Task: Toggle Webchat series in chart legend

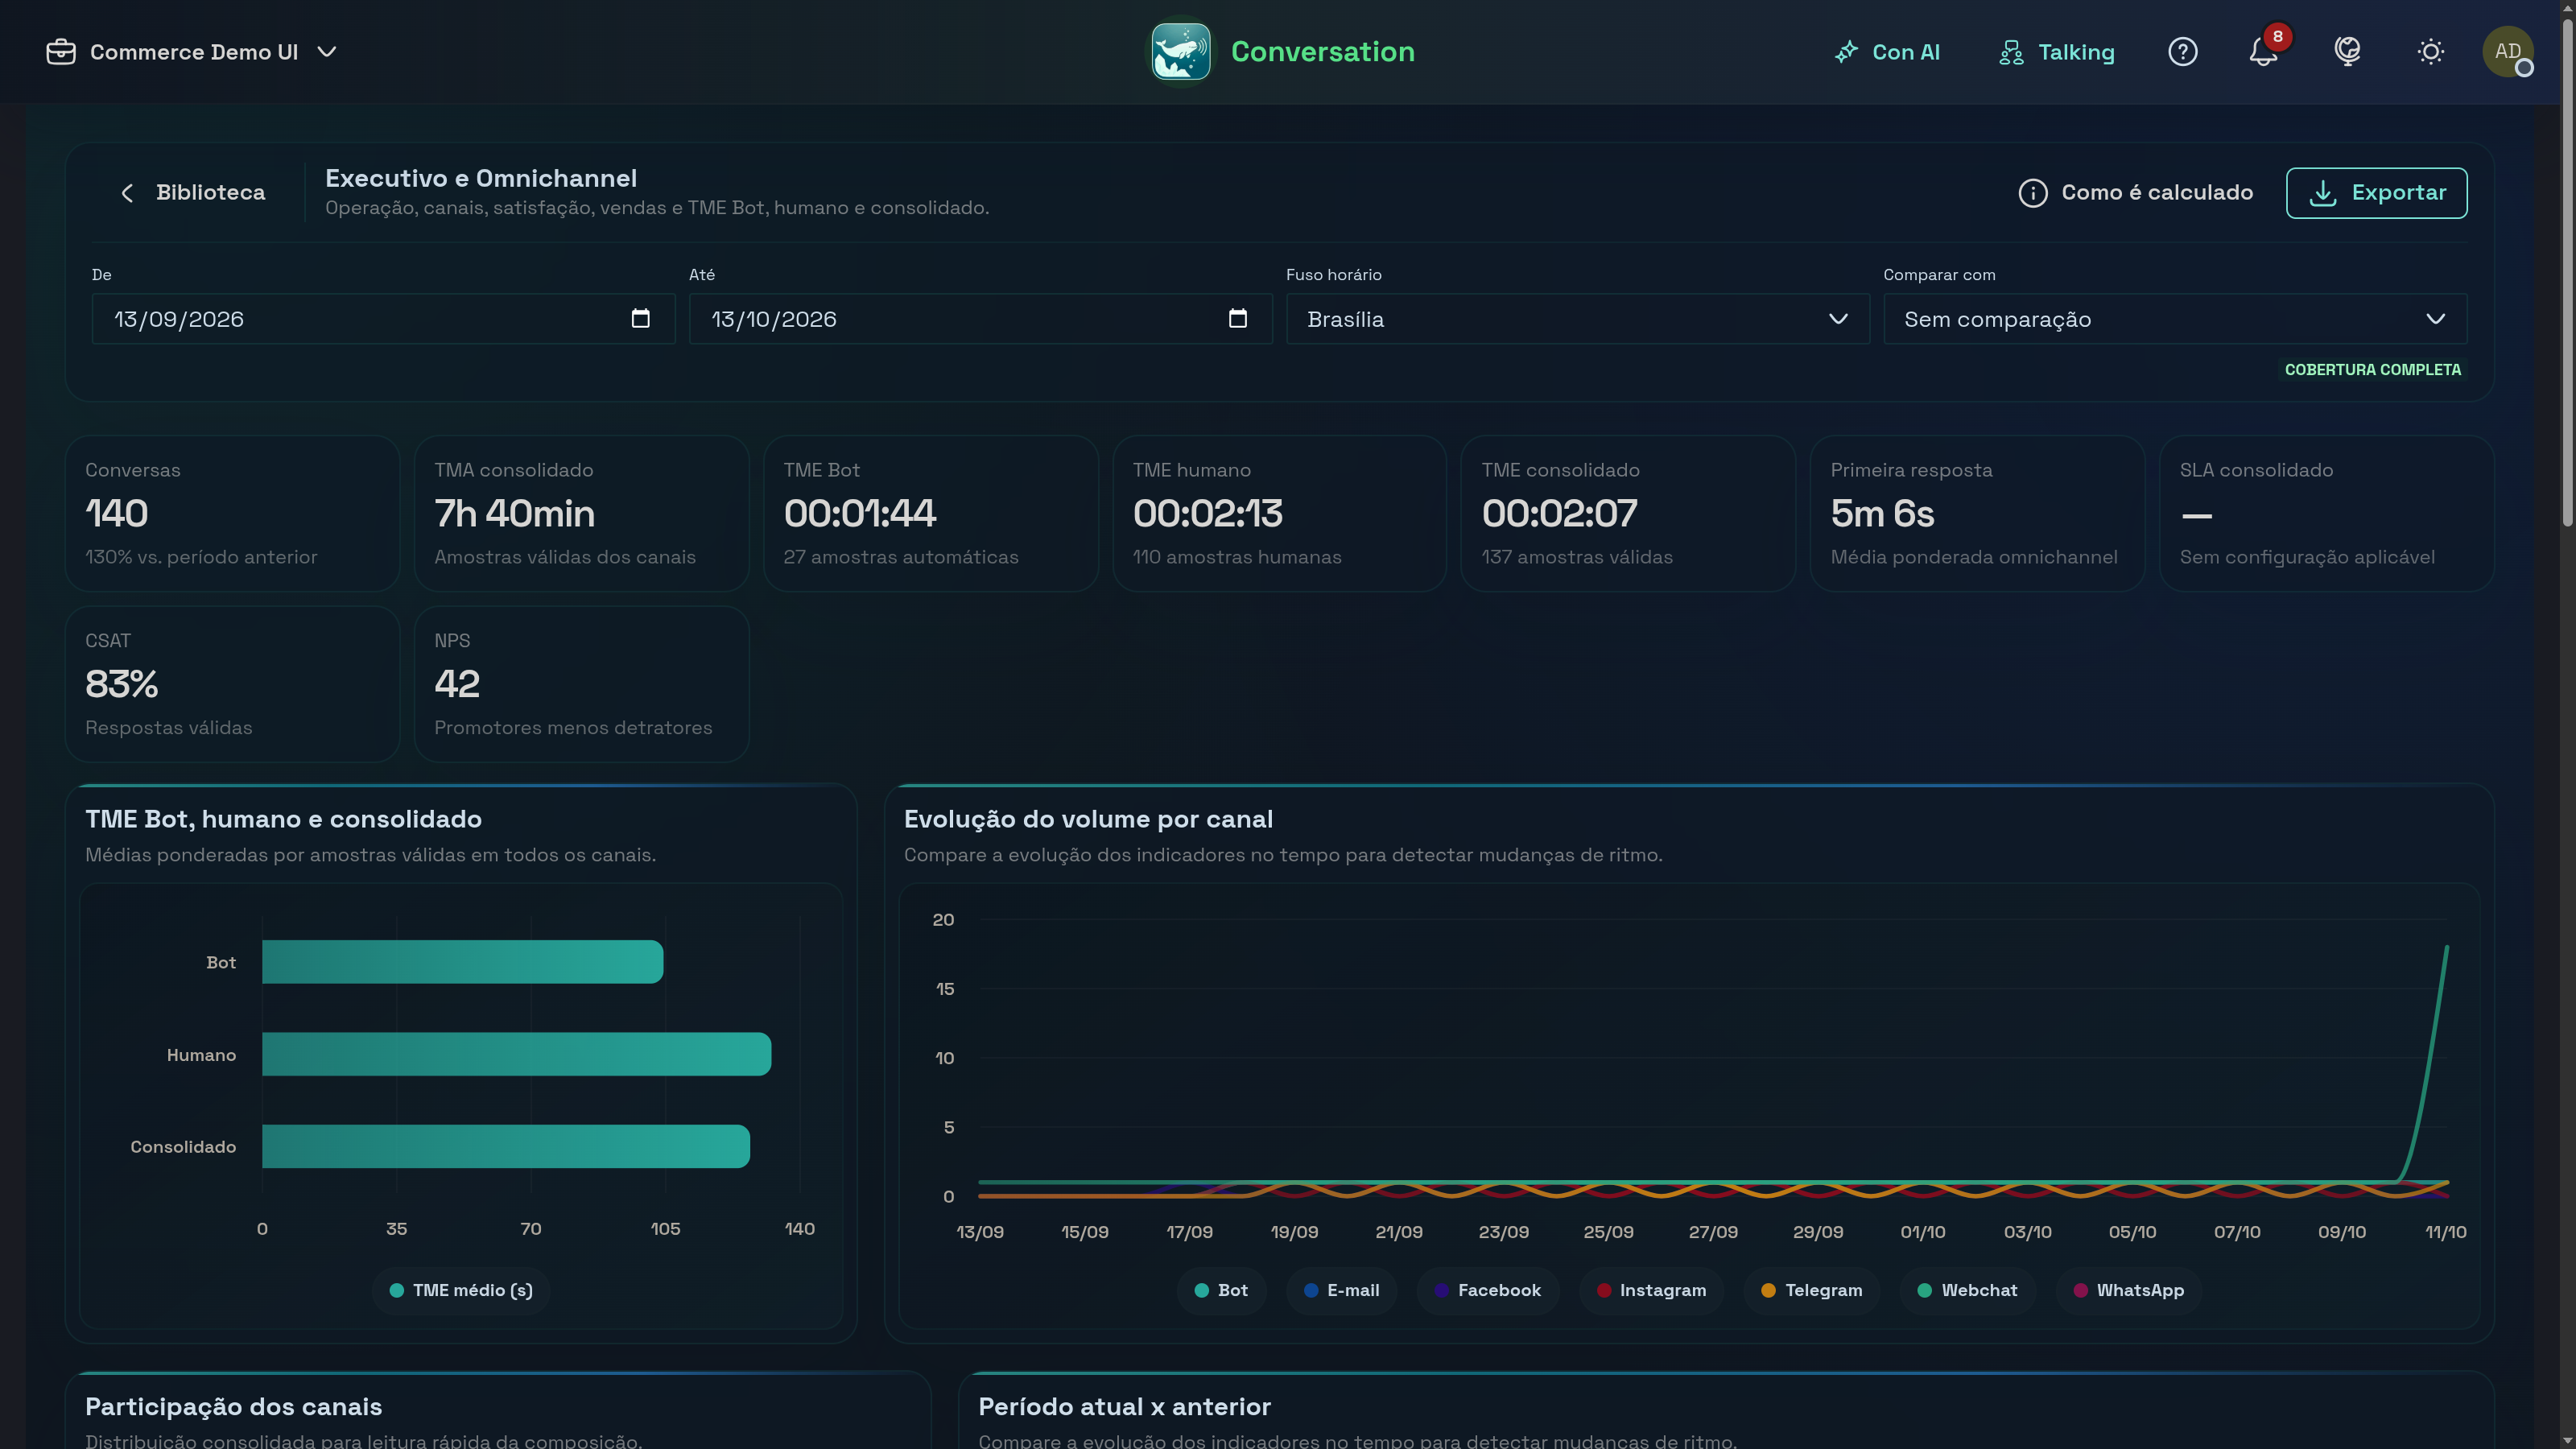Action: coord(1967,1290)
